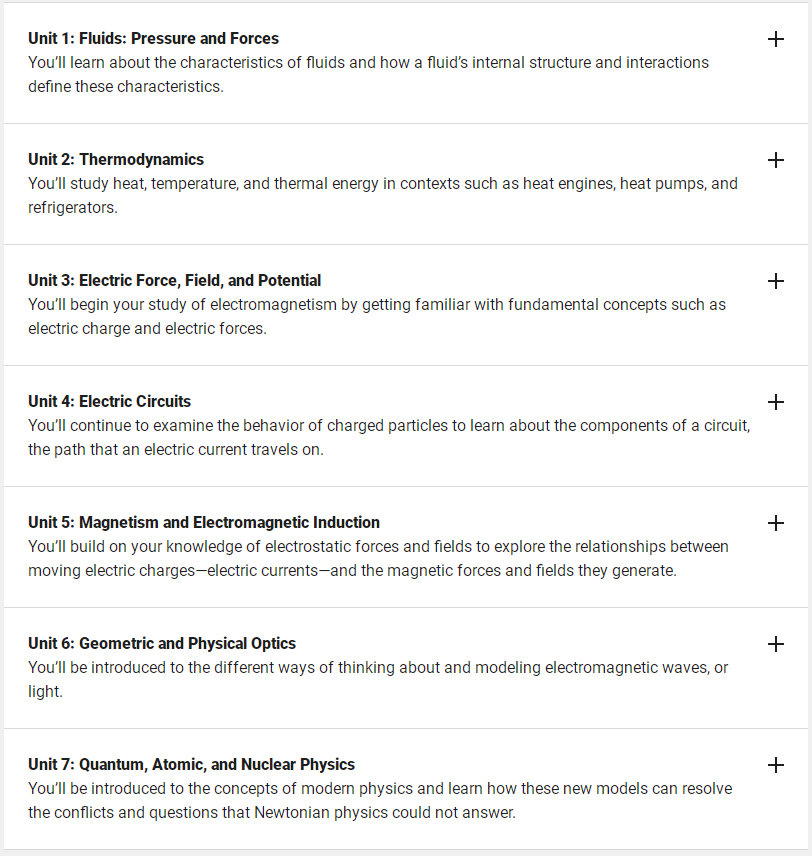Click the Newtonian physics description paragraph

point(380,800)
